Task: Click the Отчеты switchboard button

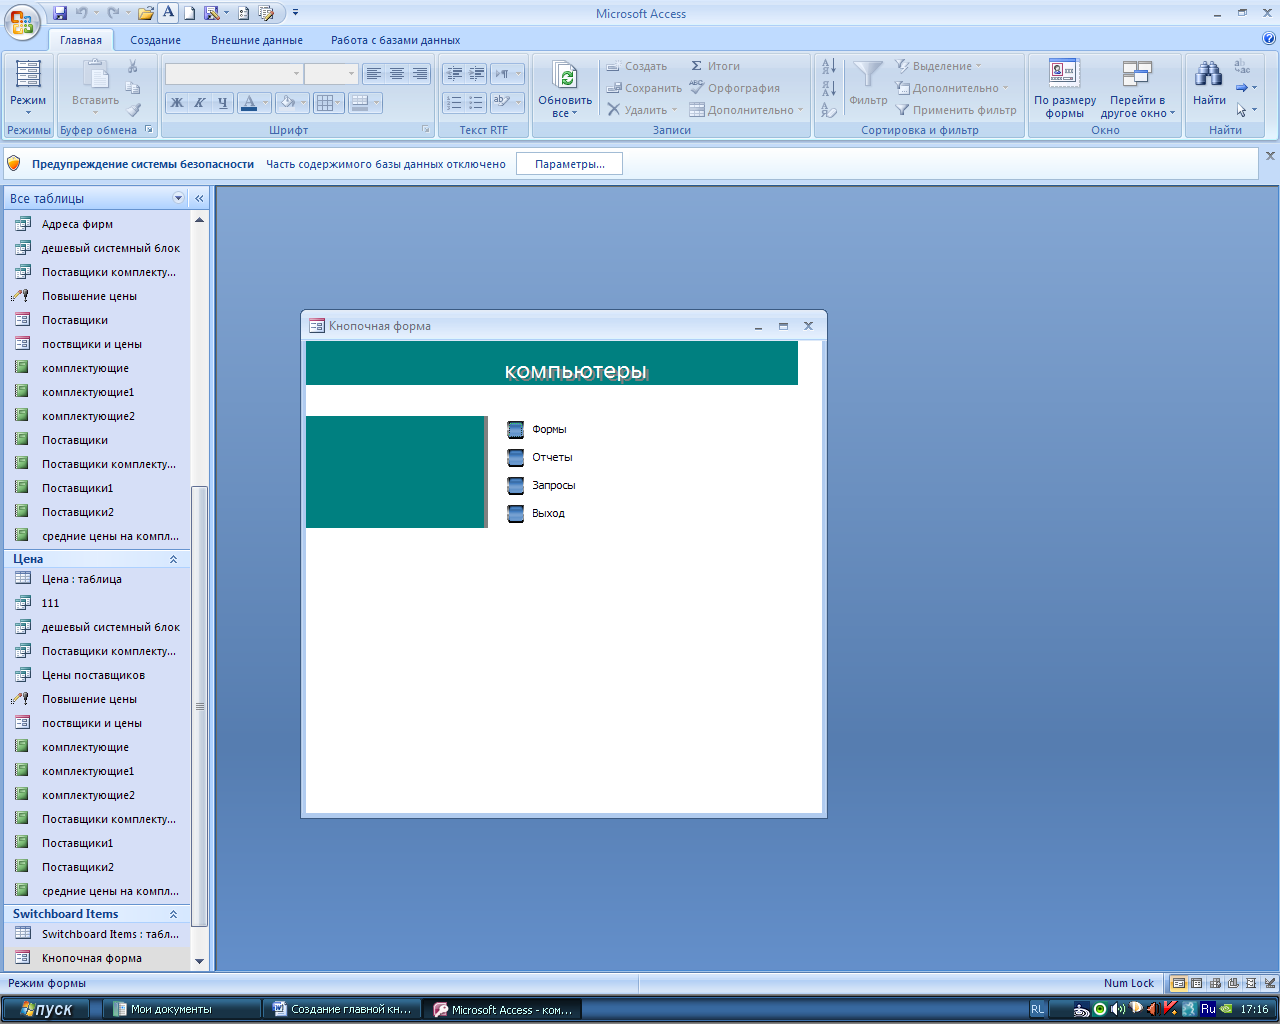Action: click(x=516, y=457)
